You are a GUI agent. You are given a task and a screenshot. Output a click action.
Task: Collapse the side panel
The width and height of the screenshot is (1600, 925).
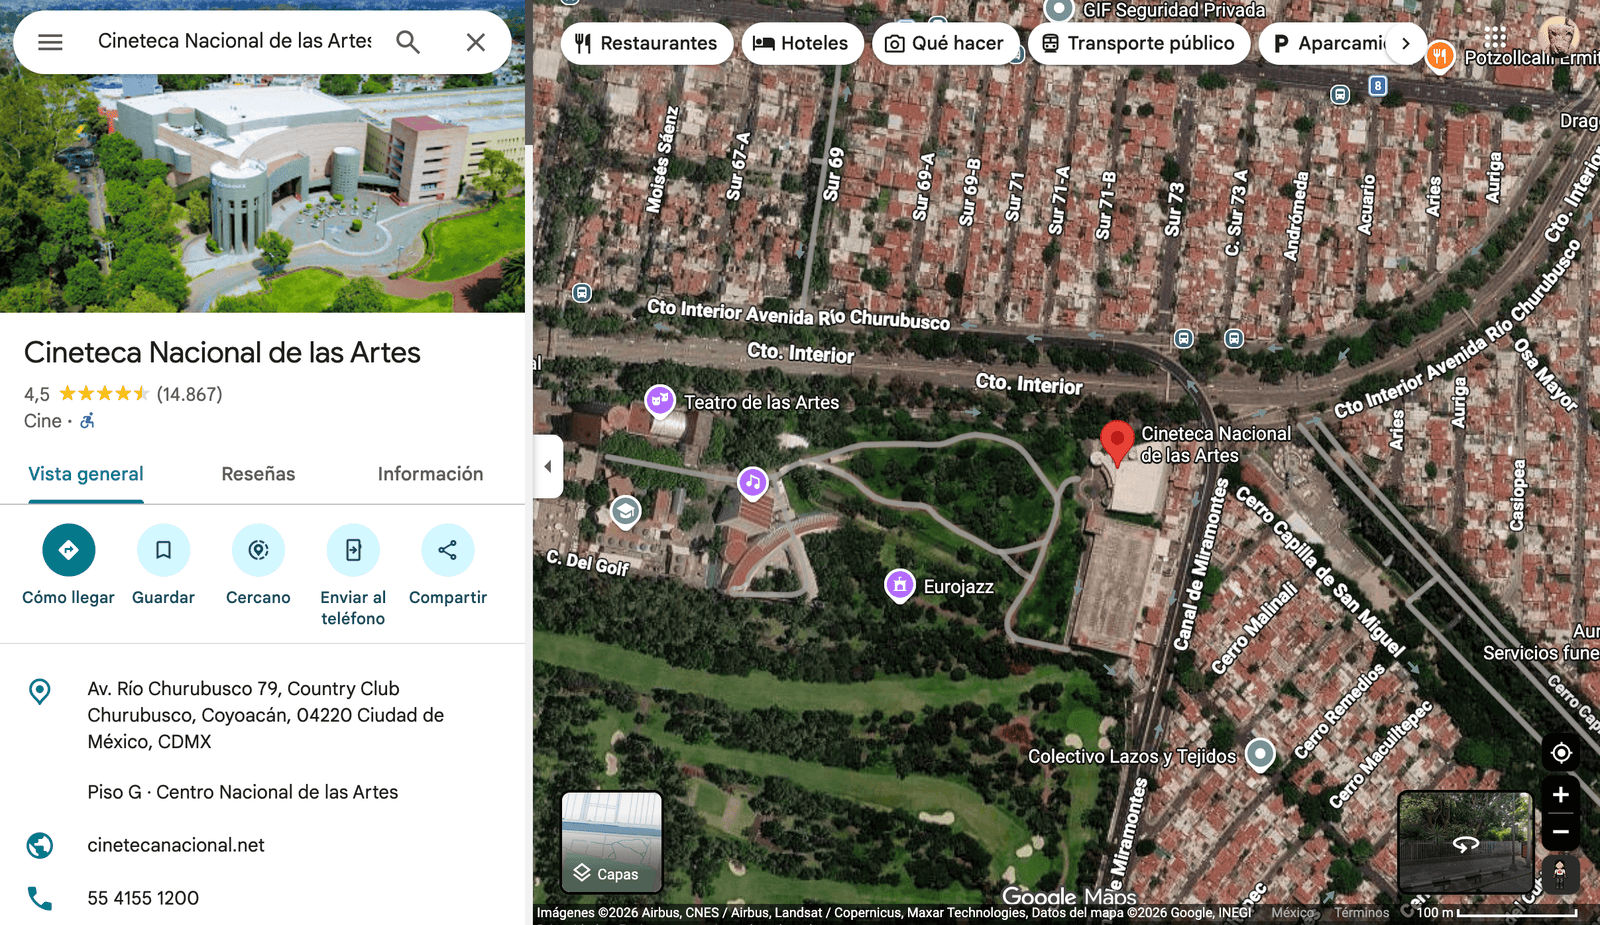548,466
